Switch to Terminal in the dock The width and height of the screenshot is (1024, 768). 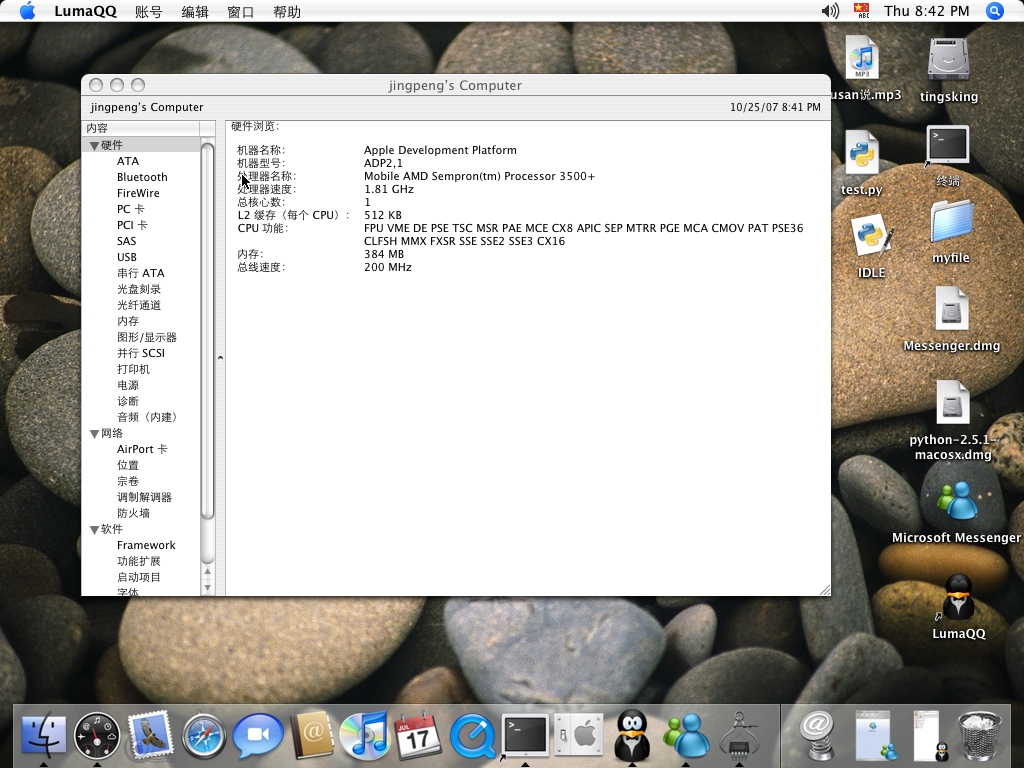coord(525,735)
